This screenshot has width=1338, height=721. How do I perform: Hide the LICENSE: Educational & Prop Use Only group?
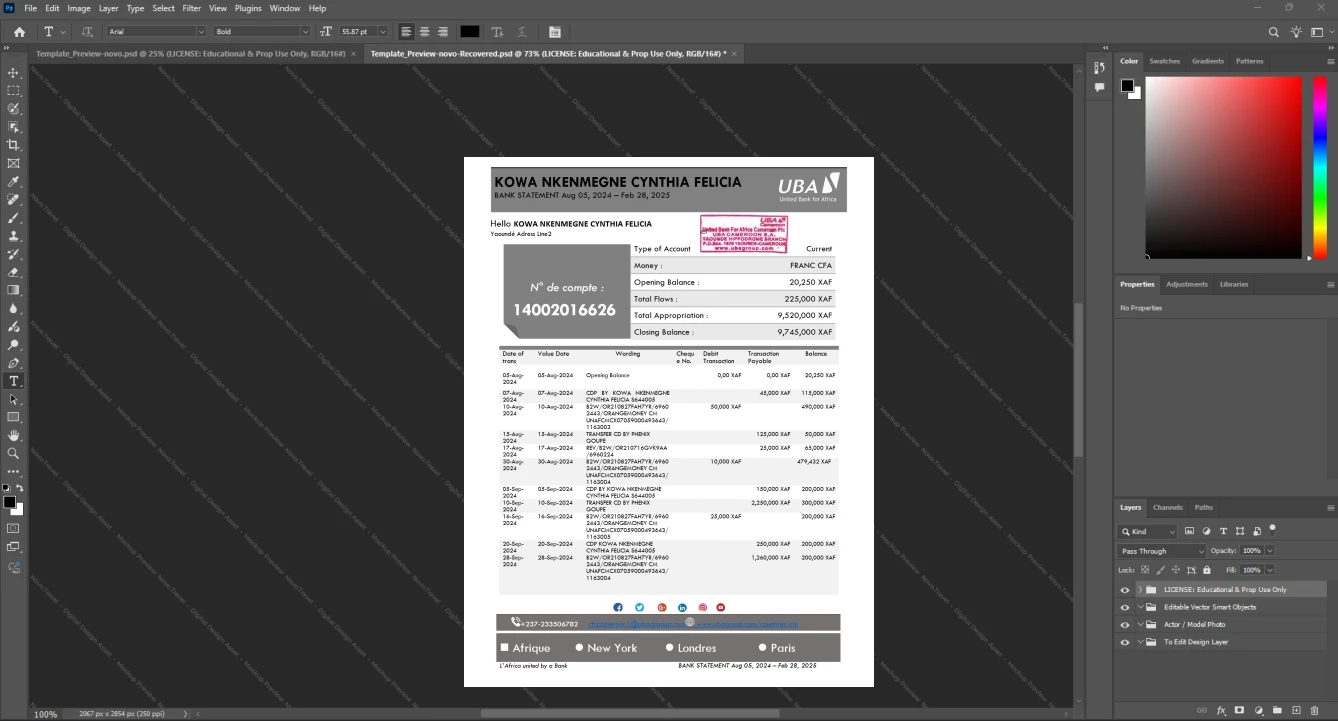pyautogui.click(x=1125, y=590)
